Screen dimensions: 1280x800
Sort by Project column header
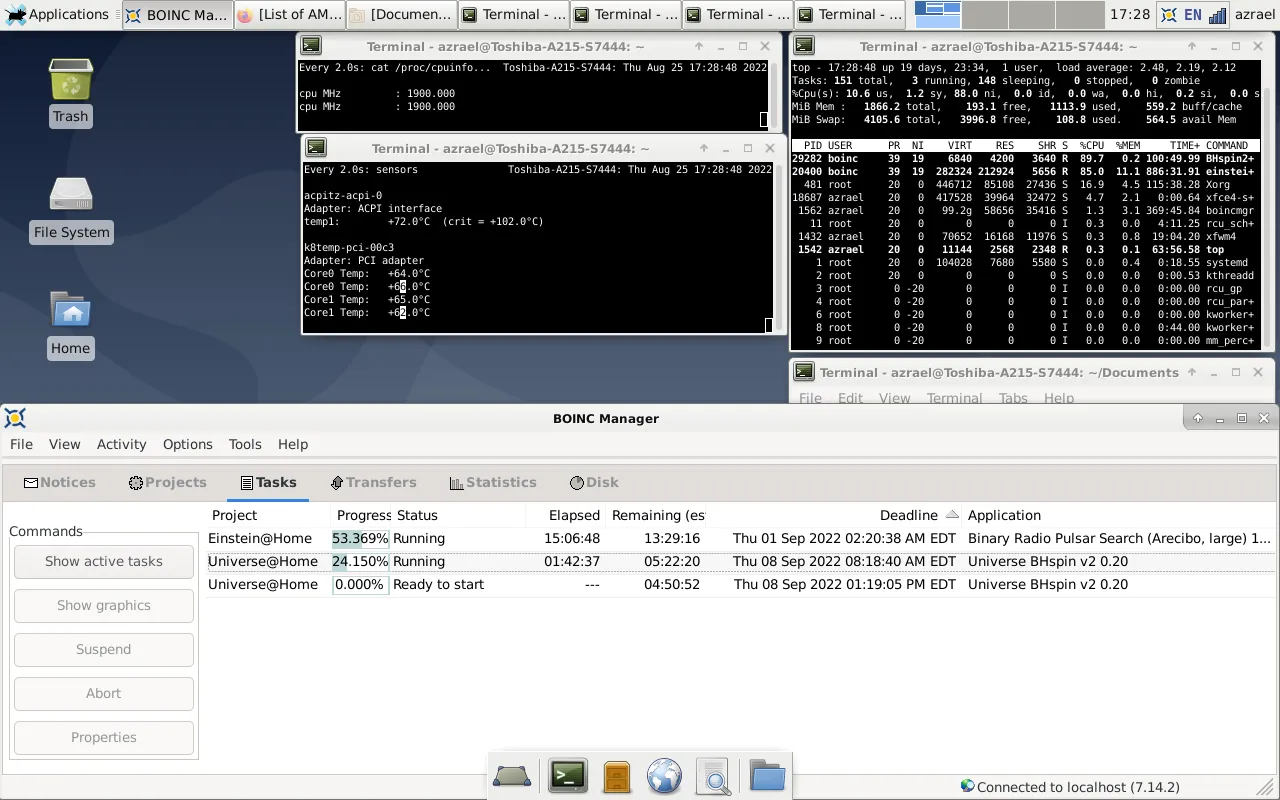tap(268, 515)
